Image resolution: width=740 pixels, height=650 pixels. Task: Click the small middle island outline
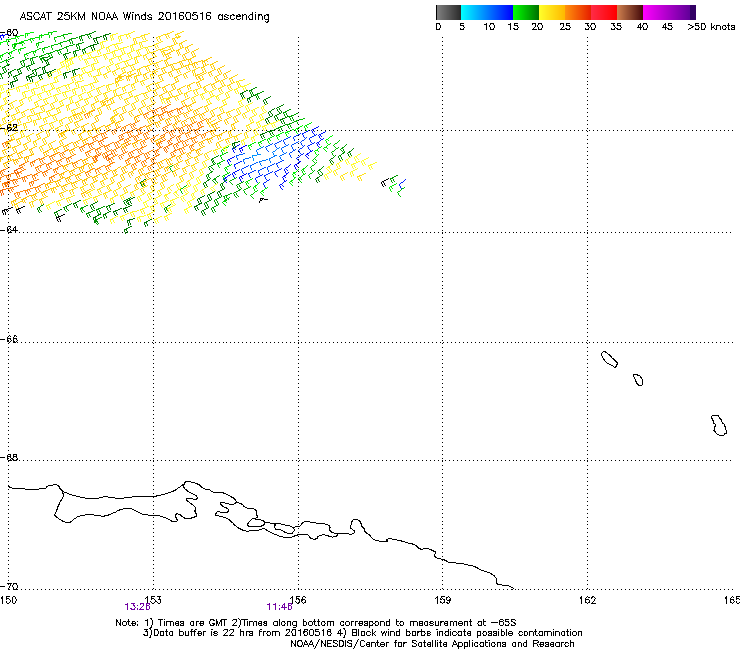click(638, 380)
